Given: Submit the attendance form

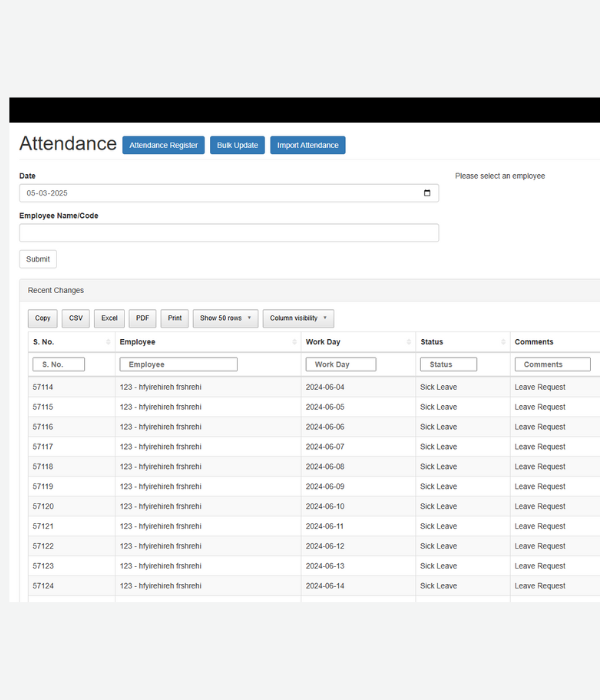Looking at the screenshot, I should tap(38, 259).
